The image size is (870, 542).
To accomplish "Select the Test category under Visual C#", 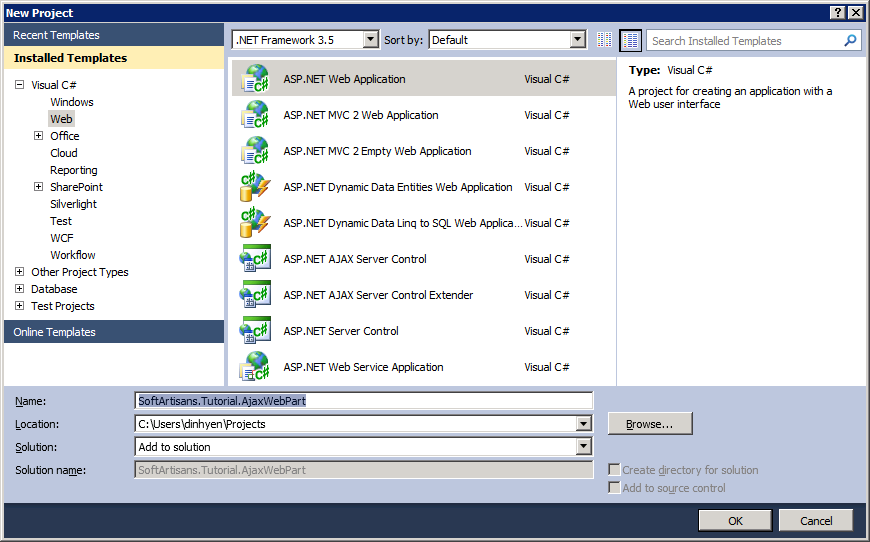I will pyautogui.click(x=61, y=221).
